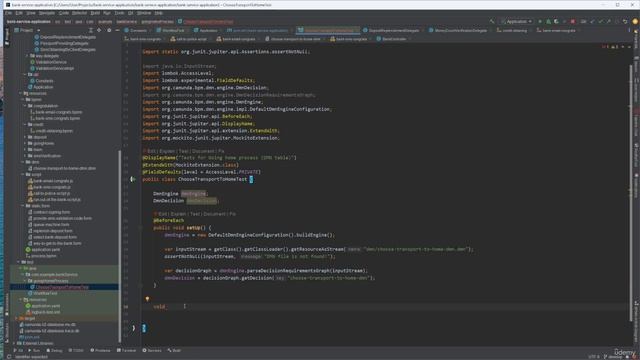Expand the target folder in tree
The height and width of the screenshot is (360, 640).
pos(17,318)
